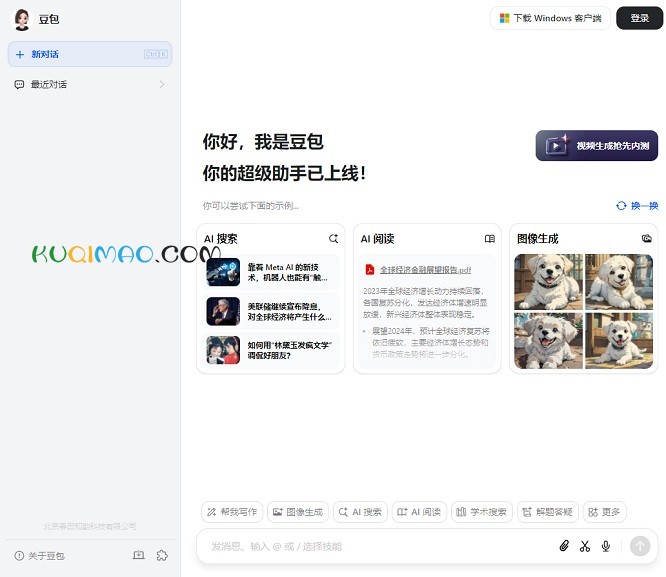Select the AI 搜索 skill chip
666x577 pixels.
(360, 512)
